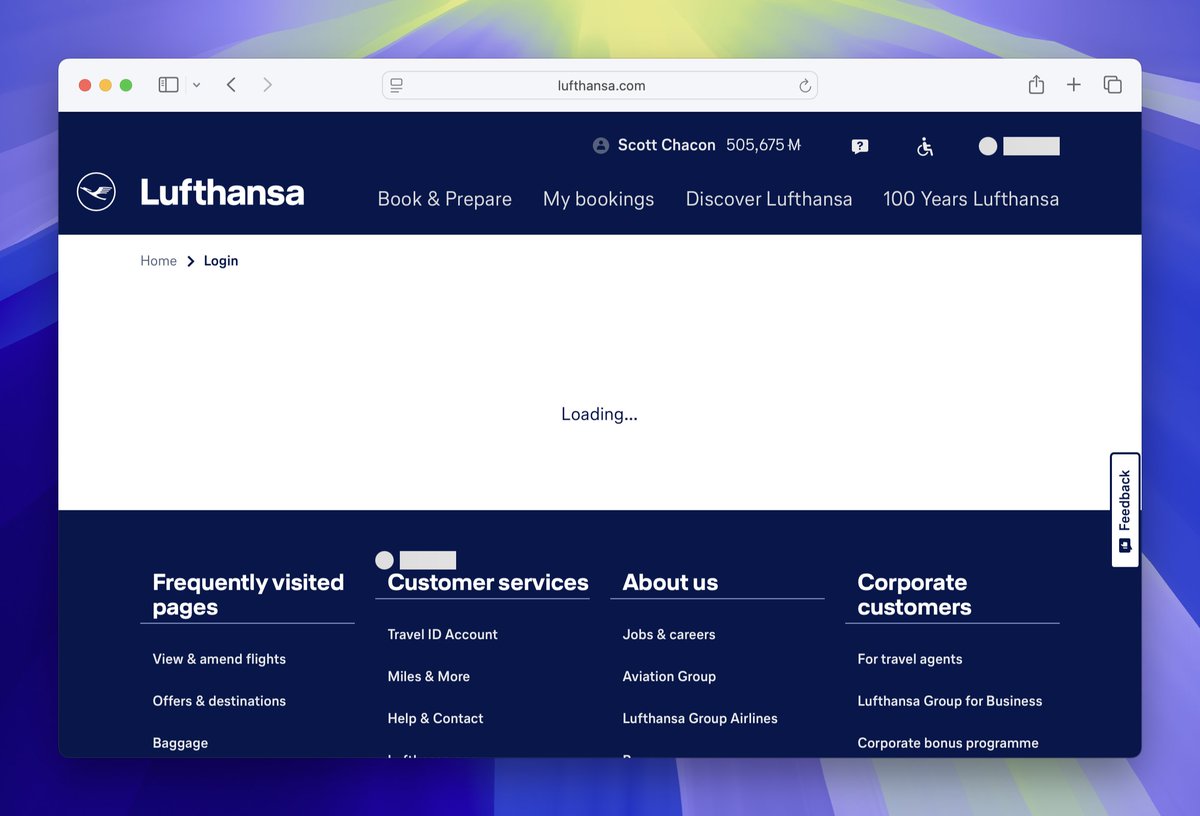
Task: Go forward with Safari's forward arrow
Action: tap(267, 85)
